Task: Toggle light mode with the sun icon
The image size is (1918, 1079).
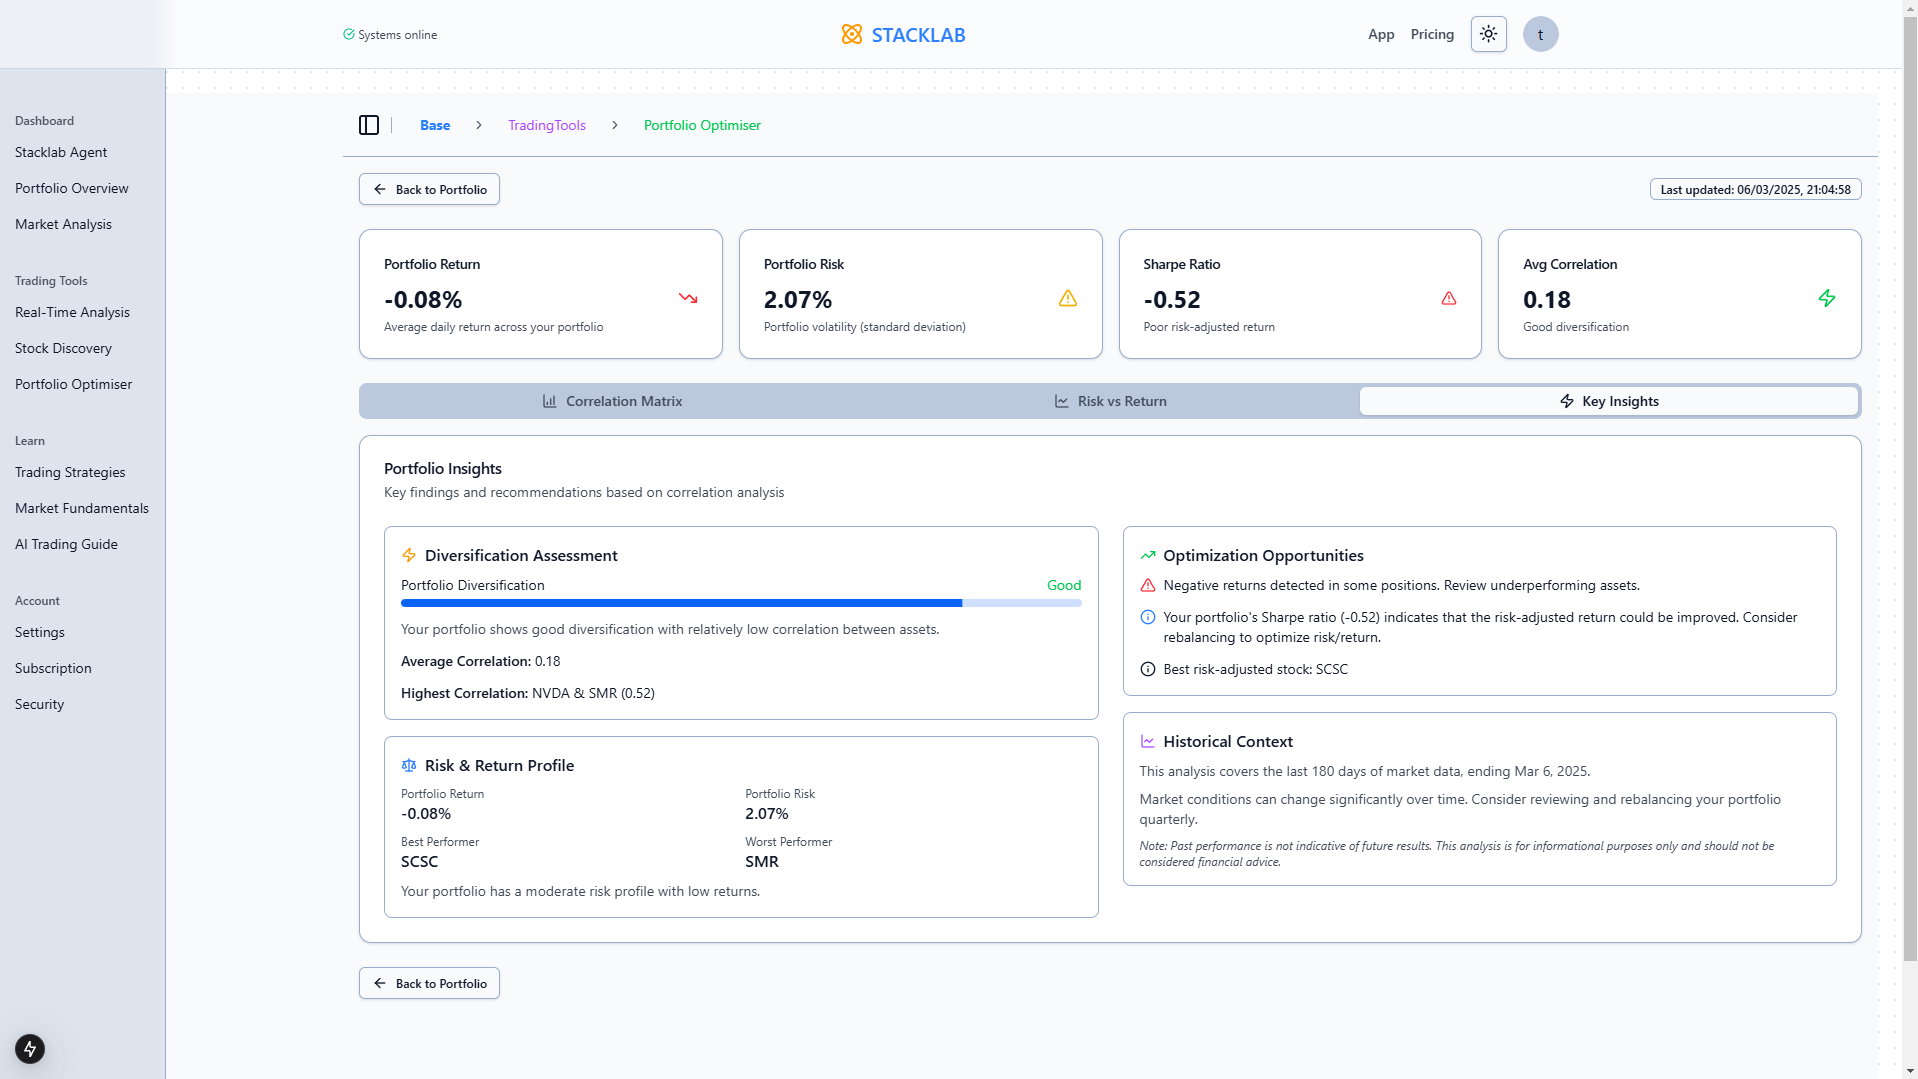Action: click(1488, 33)
